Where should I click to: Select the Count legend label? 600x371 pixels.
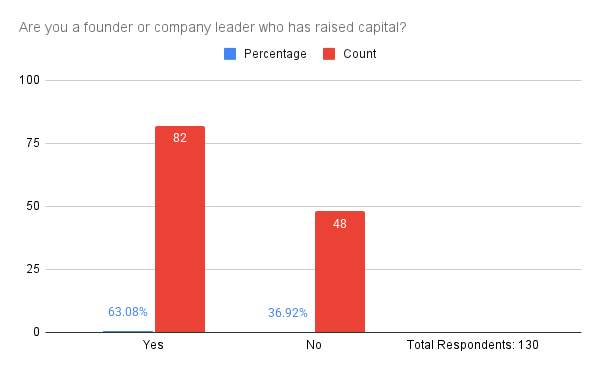coord(360,54)
